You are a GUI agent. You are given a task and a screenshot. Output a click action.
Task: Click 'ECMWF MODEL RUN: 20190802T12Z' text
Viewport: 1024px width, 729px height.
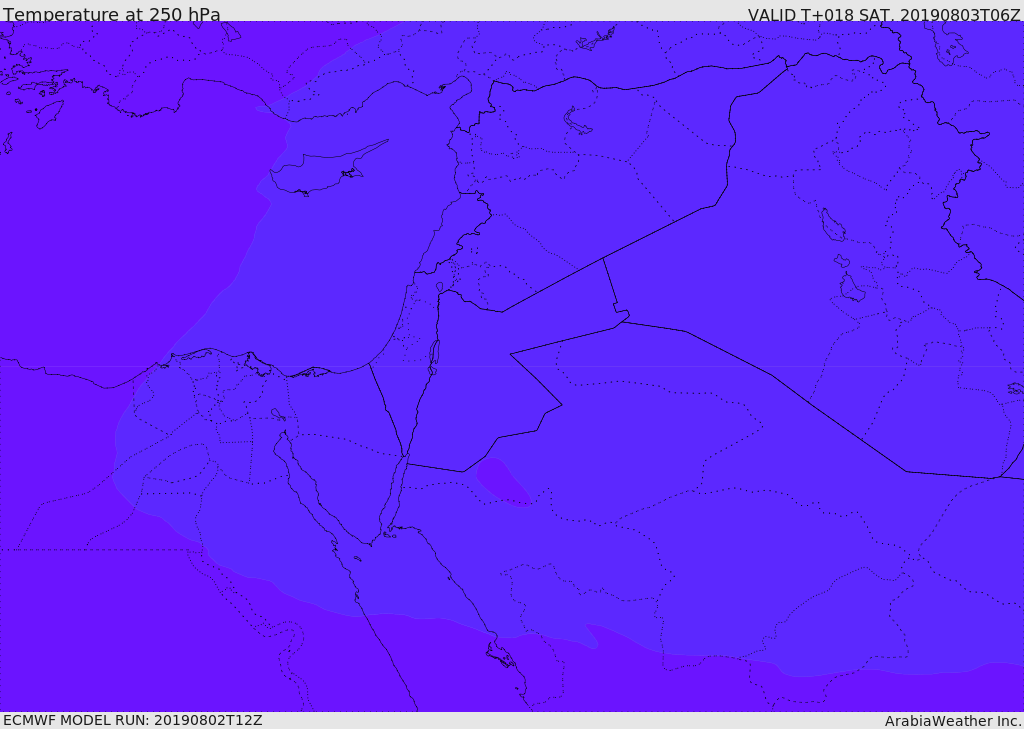pyautogui.click(x=133, y=720)
